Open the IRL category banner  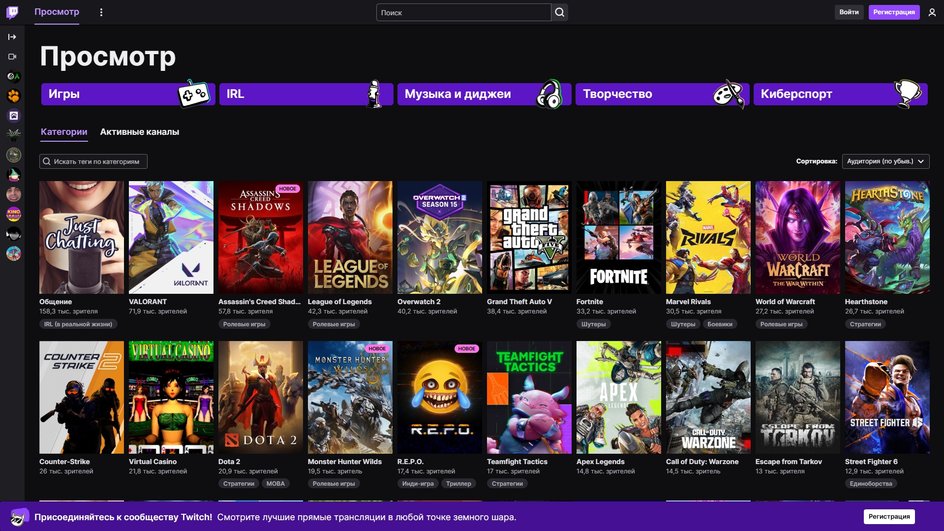point(306,94)
